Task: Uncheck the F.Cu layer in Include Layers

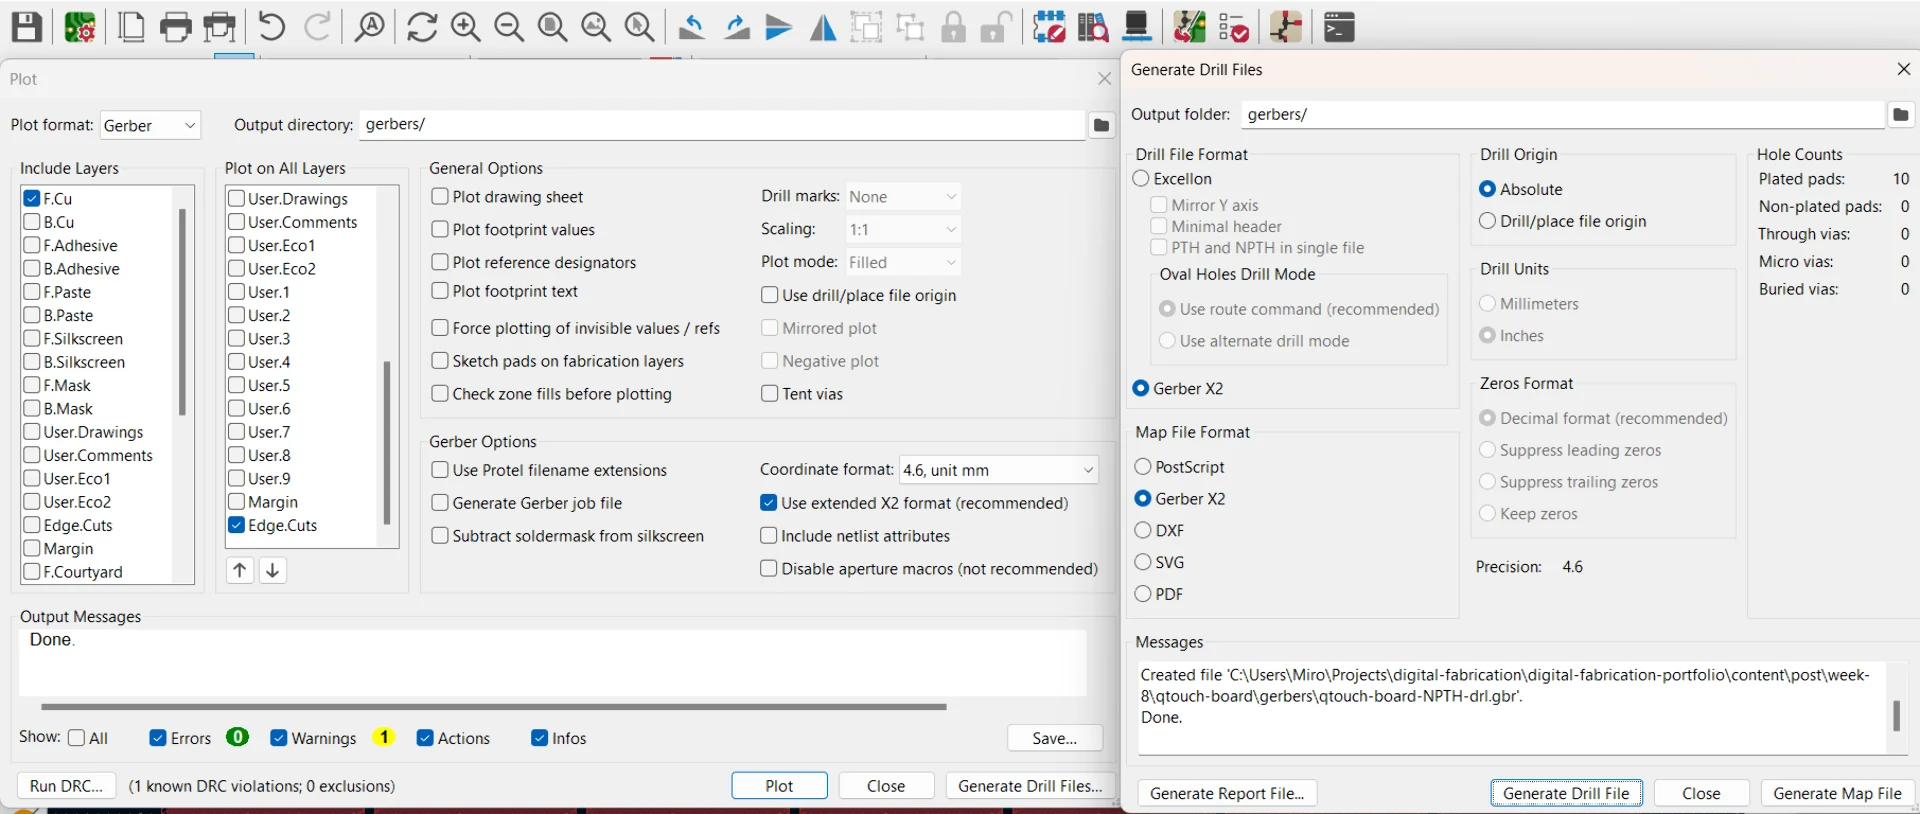Action: coord(32,199)
